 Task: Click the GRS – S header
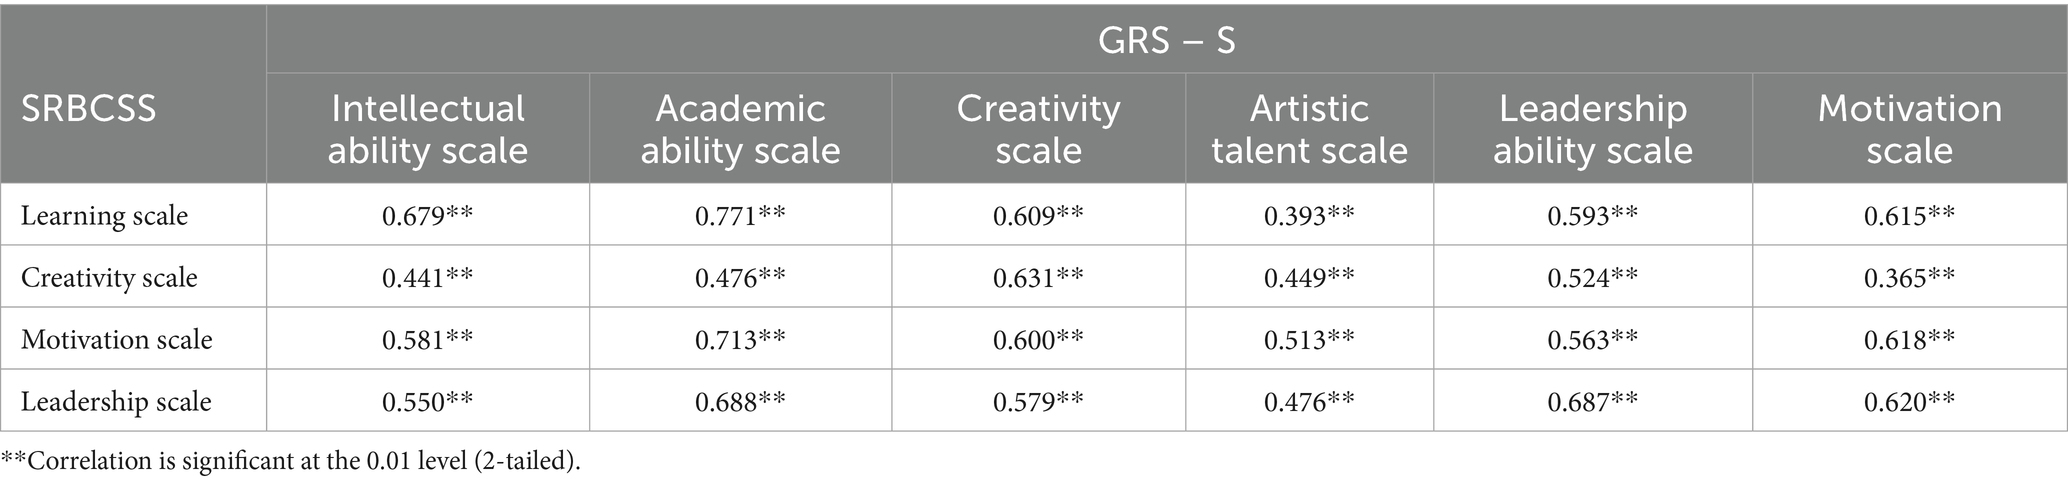point(1166,40)
